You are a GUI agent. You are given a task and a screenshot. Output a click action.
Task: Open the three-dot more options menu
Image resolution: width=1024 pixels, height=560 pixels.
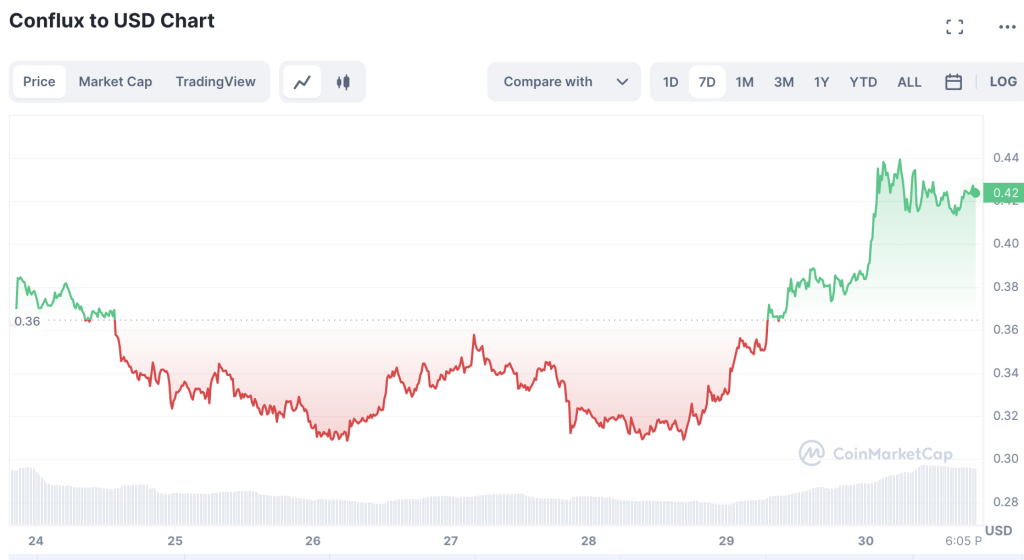click(1006, 27)
